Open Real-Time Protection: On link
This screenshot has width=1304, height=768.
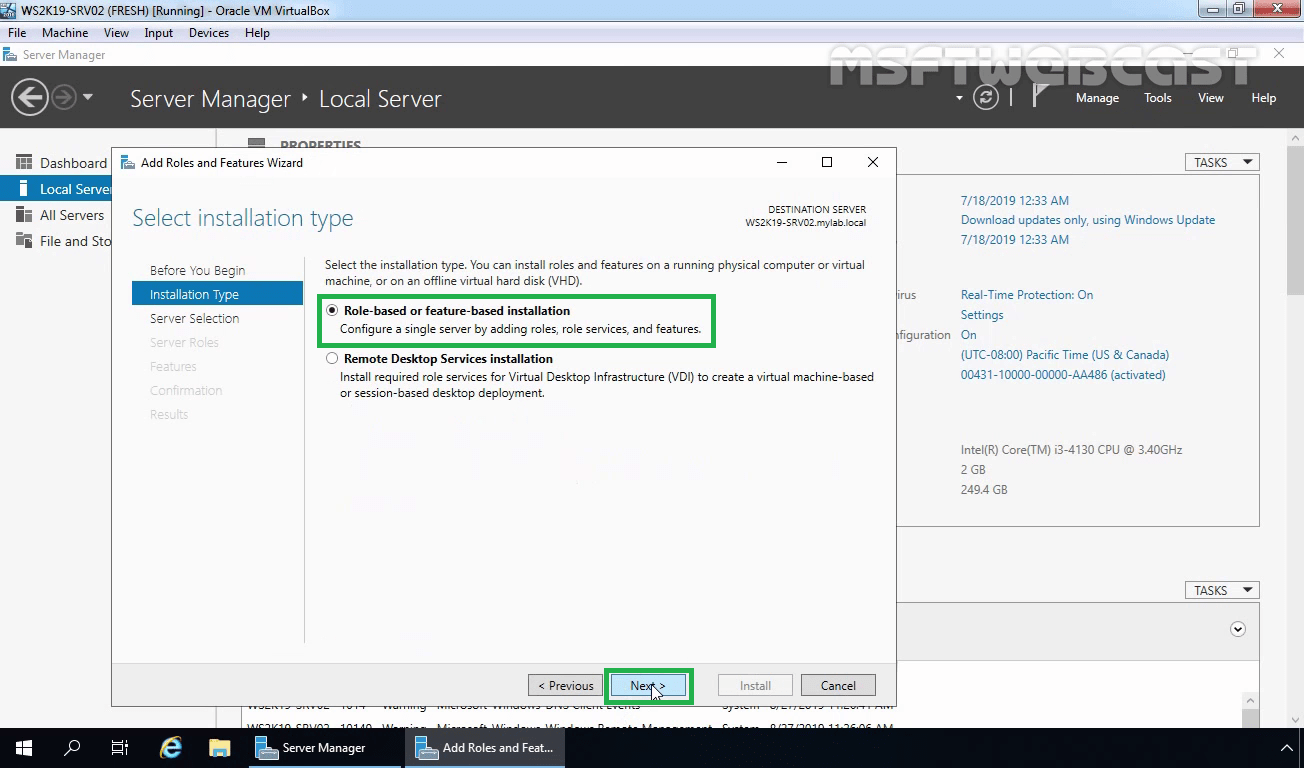point(1027,295)
